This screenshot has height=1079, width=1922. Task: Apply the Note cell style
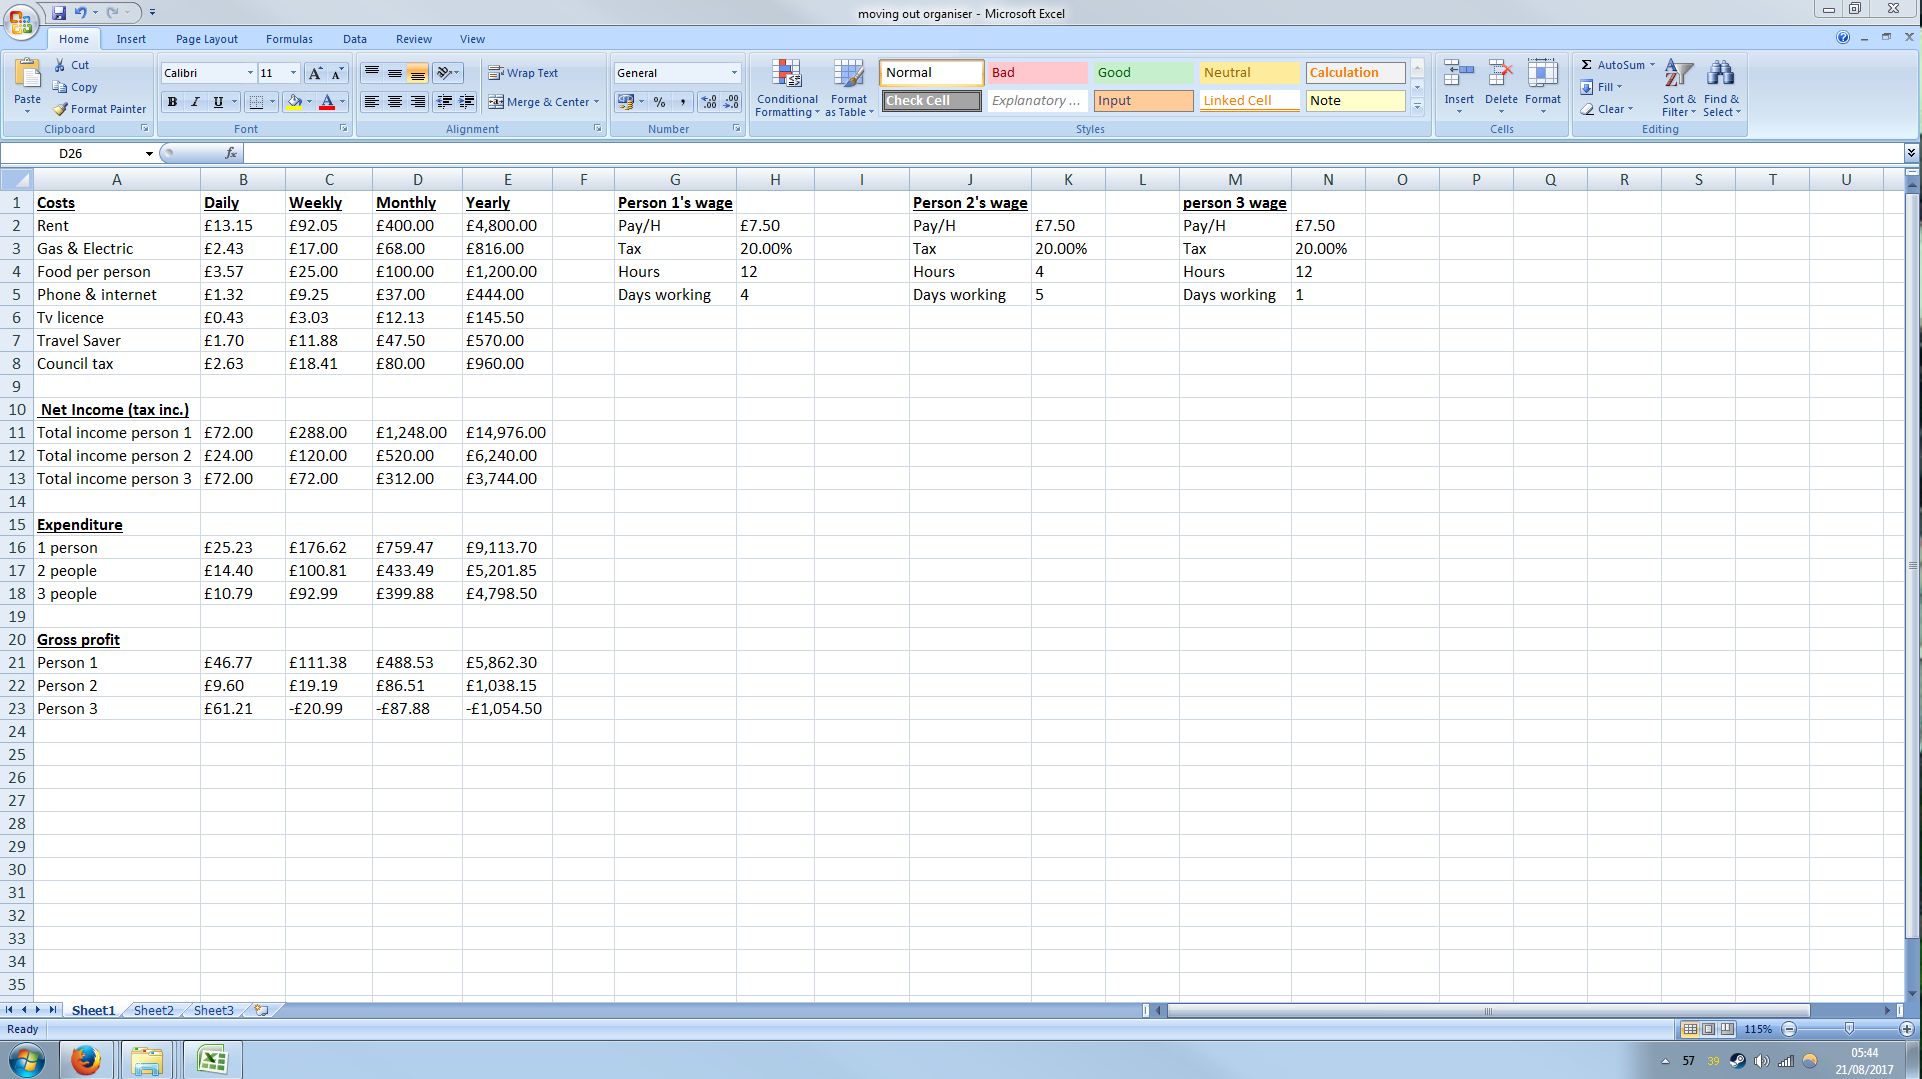(1355, 101)
